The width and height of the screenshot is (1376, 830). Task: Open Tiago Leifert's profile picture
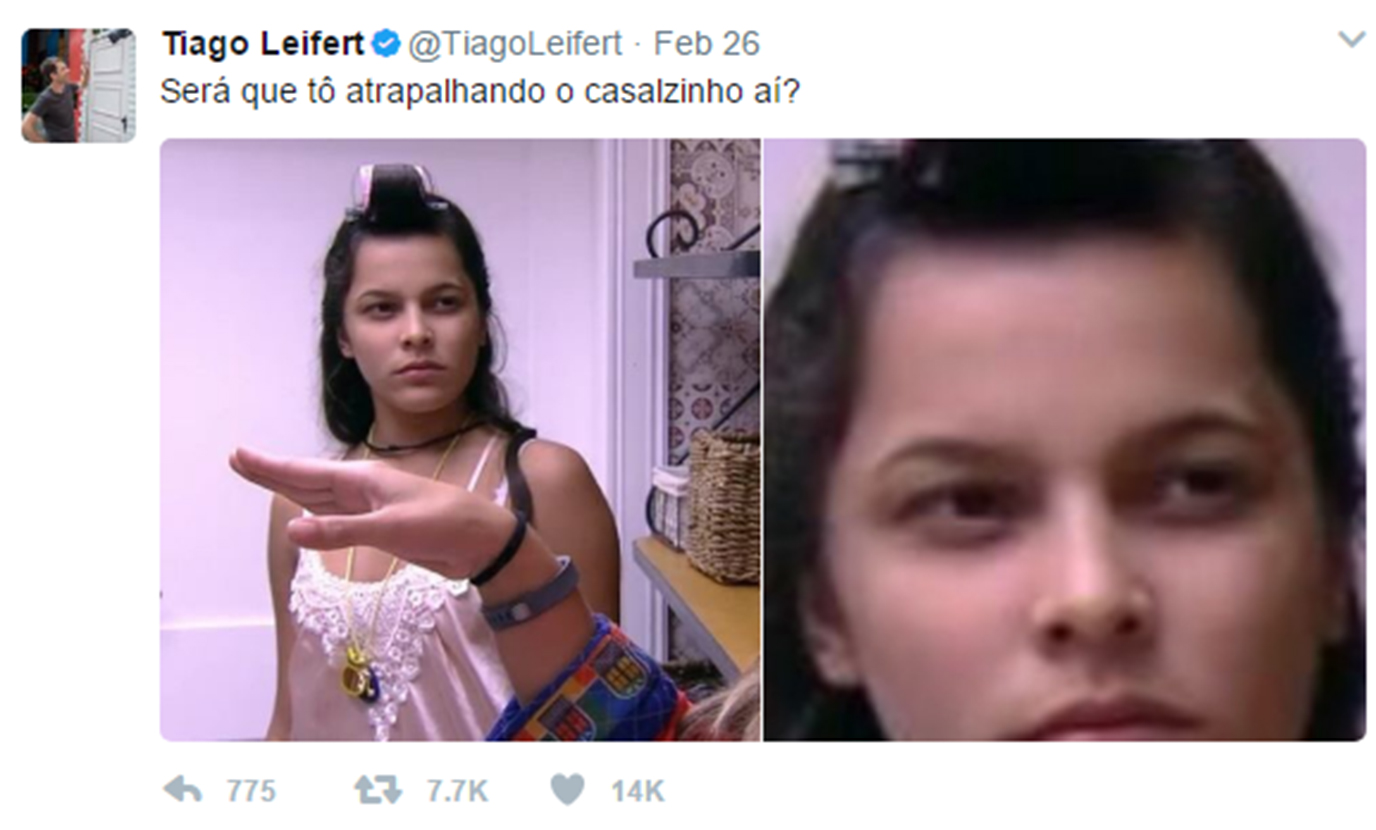pyautogui.click(x=78, y=85)
